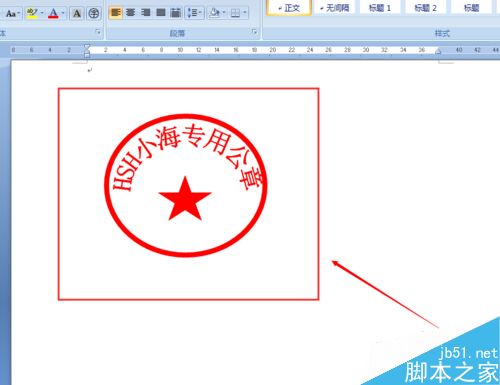Image resolution: width=500 pixels, height=385 pixels.
Task: Open the Change Case (Aa) menu
Action: 13,13
